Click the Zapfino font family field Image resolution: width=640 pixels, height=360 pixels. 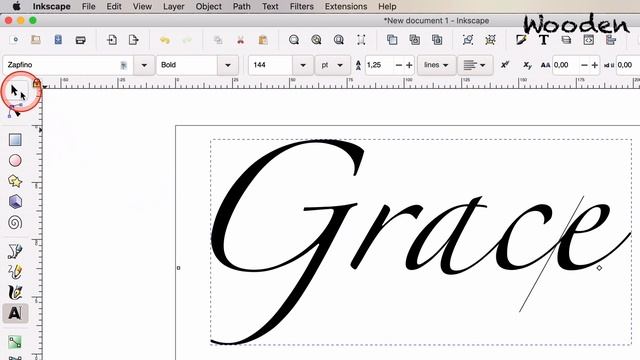pyautogui.click(x=68, y=65)
